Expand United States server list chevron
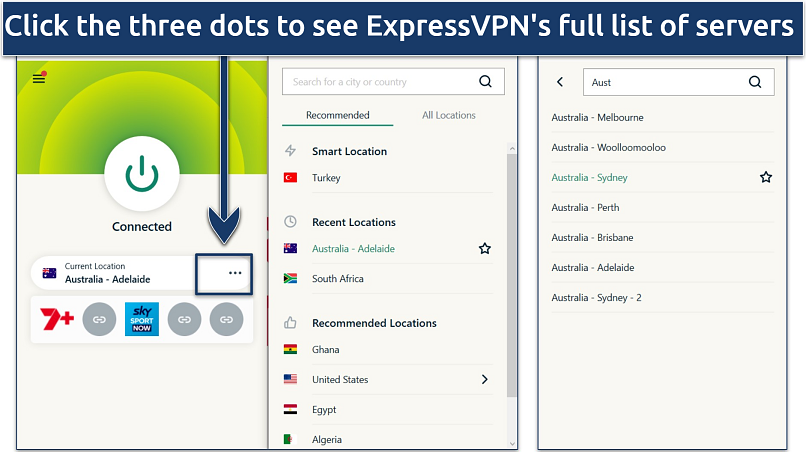 pos(485,379)
